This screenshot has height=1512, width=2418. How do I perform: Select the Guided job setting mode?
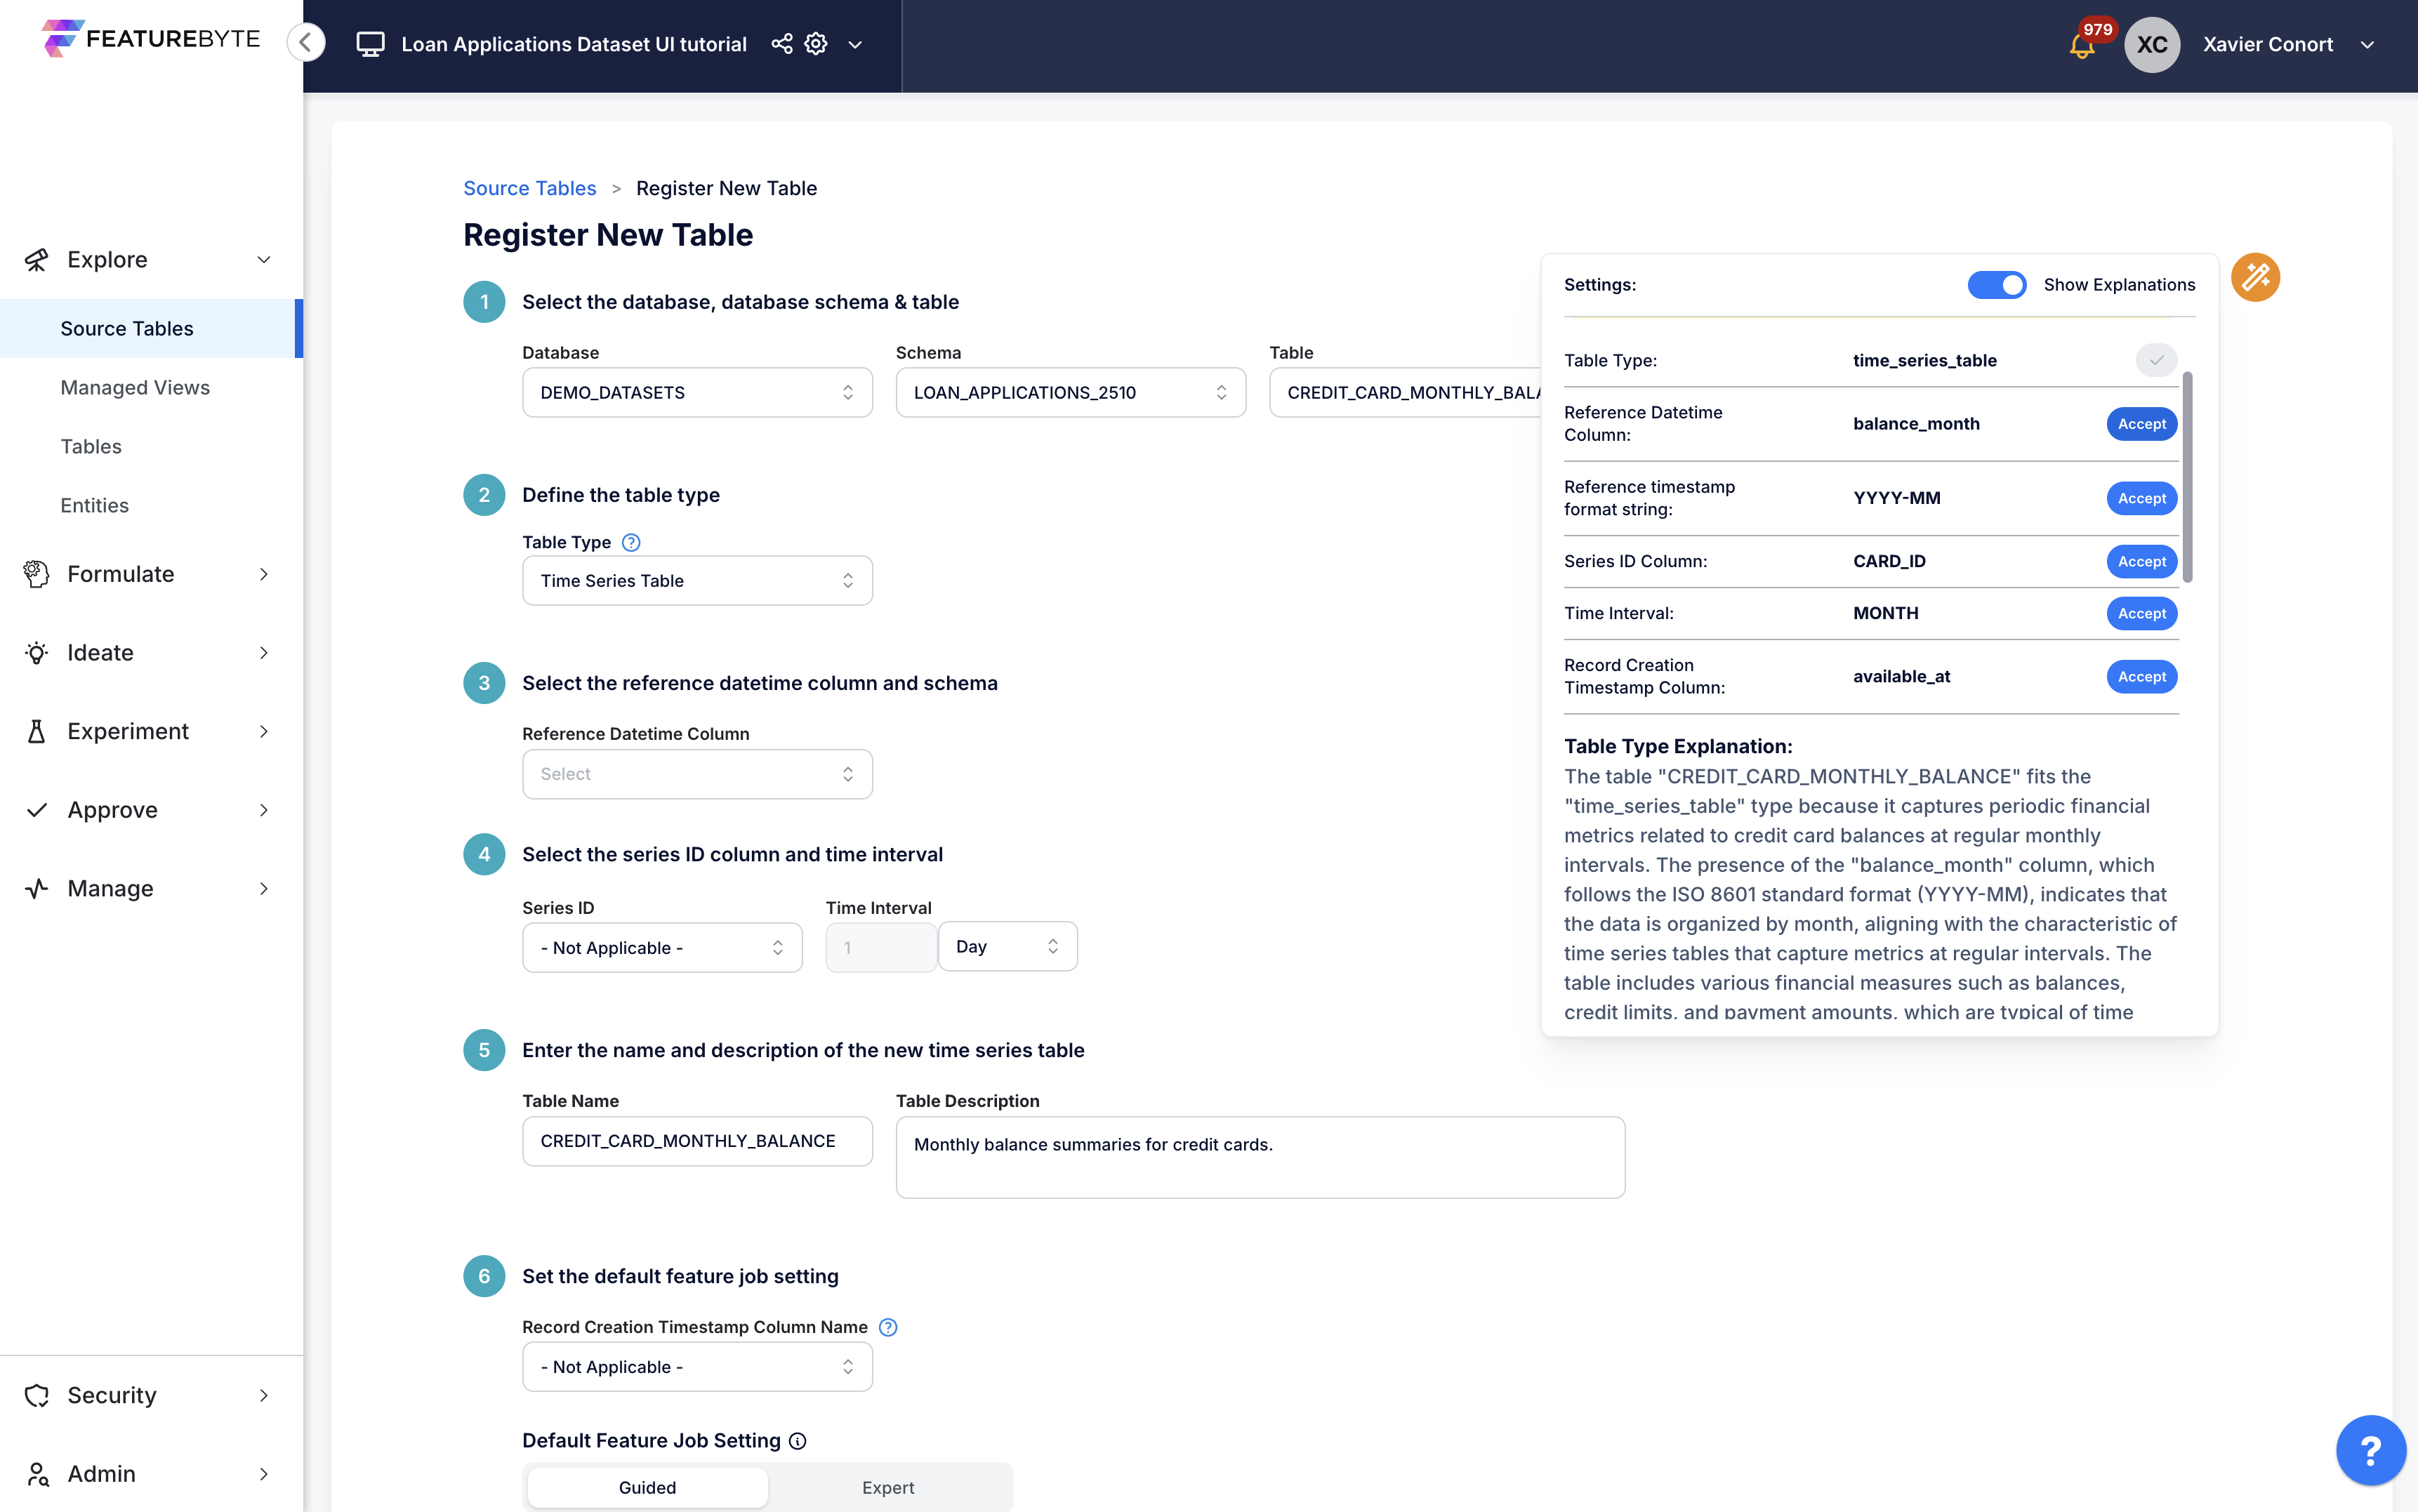pos(647,1487)
